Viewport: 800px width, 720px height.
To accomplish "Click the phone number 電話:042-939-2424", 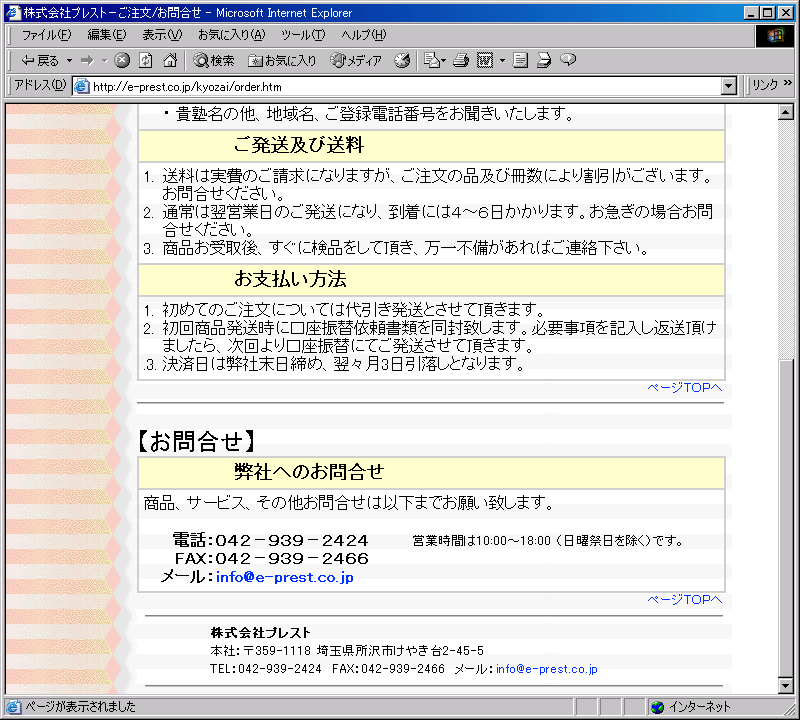I will tap(270, 540).
